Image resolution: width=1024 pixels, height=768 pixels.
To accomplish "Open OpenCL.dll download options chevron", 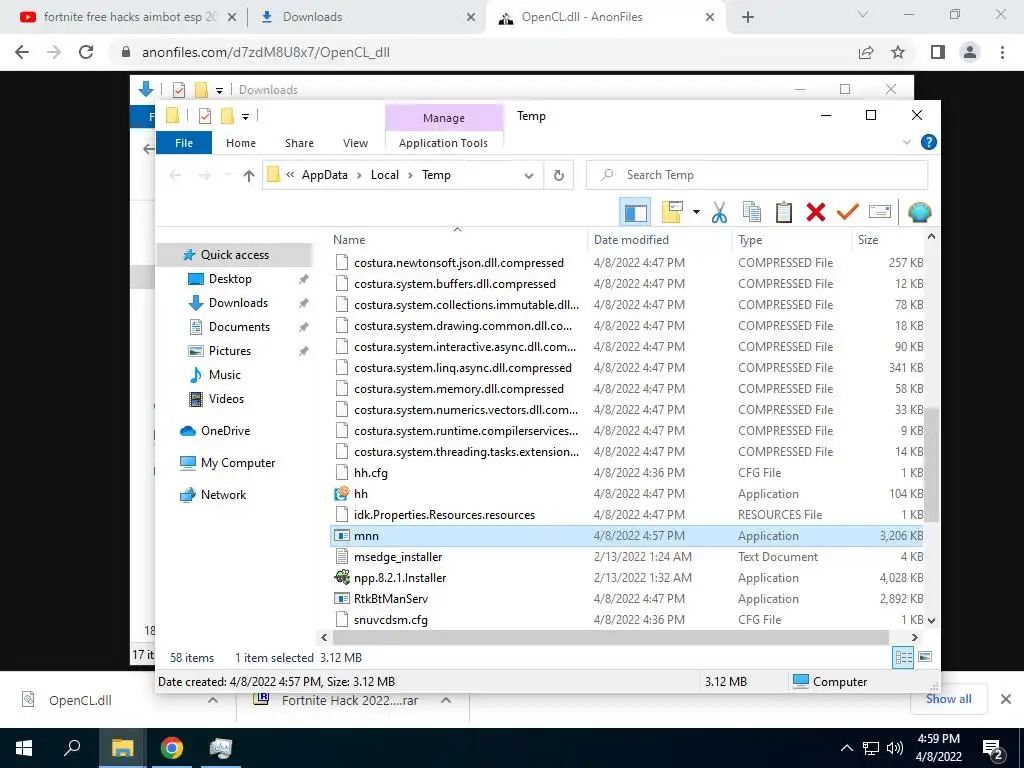I will click(213, 700).
